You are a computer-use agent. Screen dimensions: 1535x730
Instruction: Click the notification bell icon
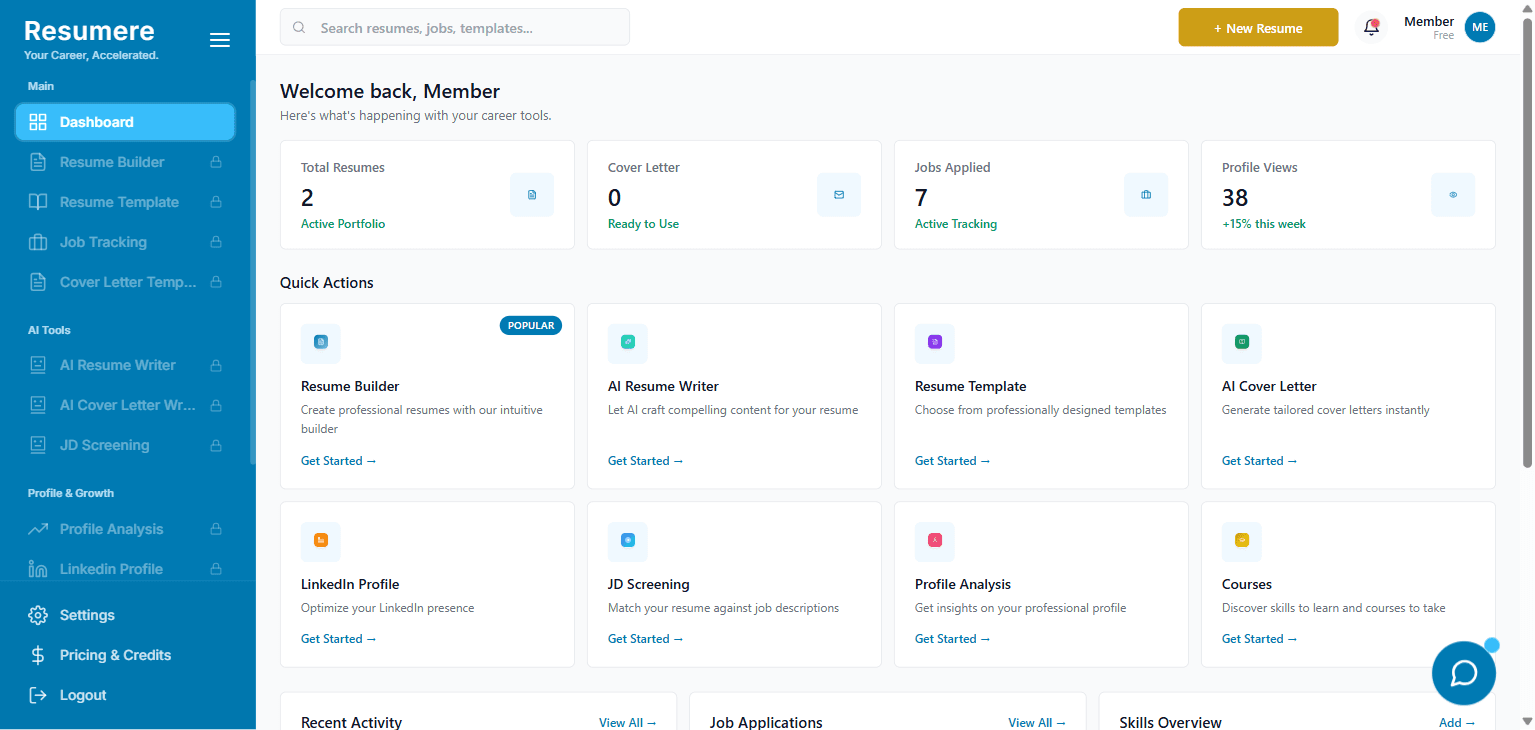1370,27
